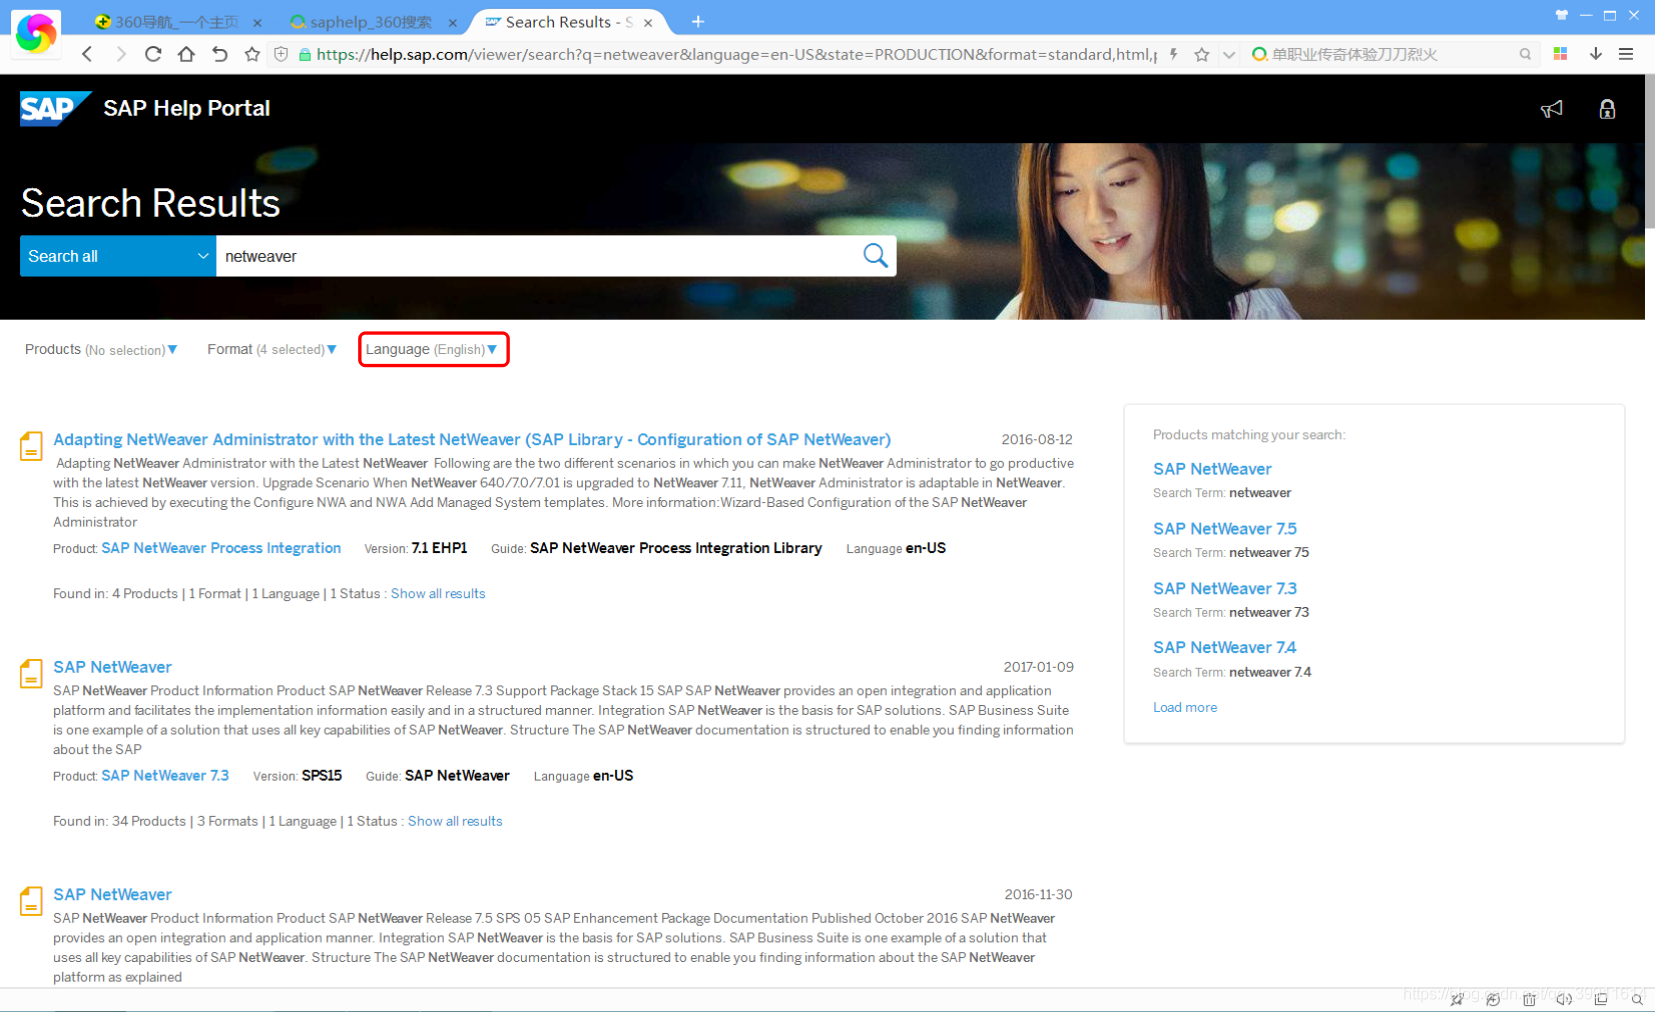Click the site security shield icon
The height and width of the screenshot is (1012, 1656).
(281, 54)
